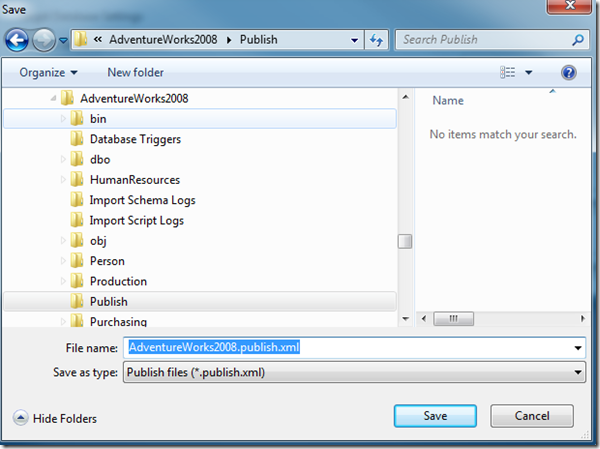Select the Production folder

coord(118,281)
